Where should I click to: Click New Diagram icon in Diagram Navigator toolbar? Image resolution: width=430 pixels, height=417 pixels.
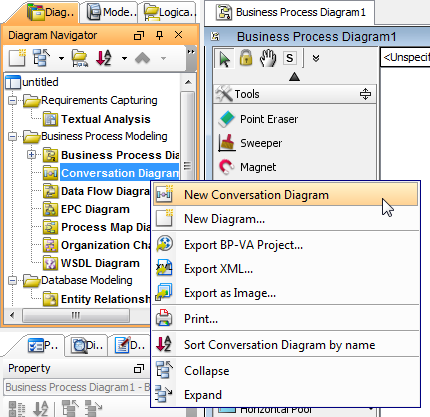pyautogui.click(x=17, y=58)
